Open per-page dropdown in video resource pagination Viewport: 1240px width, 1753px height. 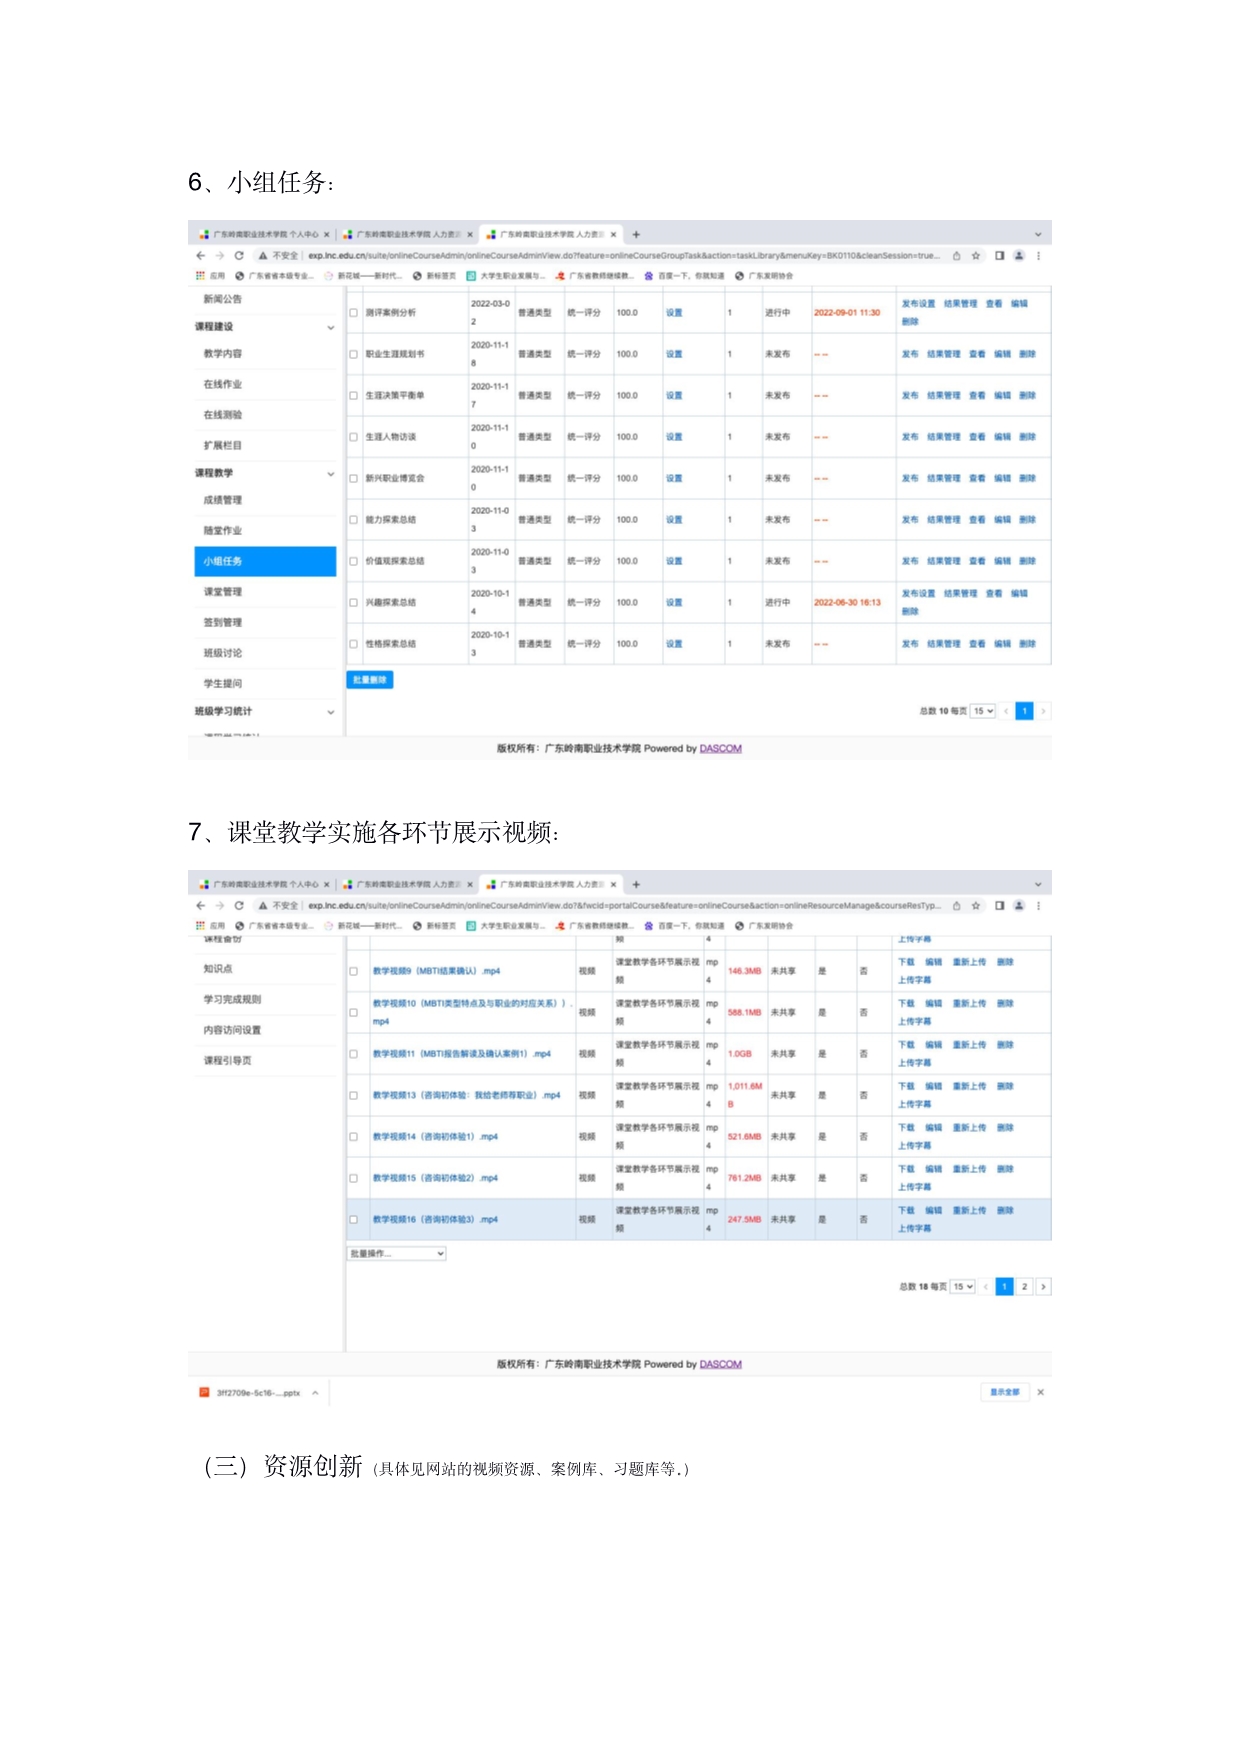[963, 1287]
